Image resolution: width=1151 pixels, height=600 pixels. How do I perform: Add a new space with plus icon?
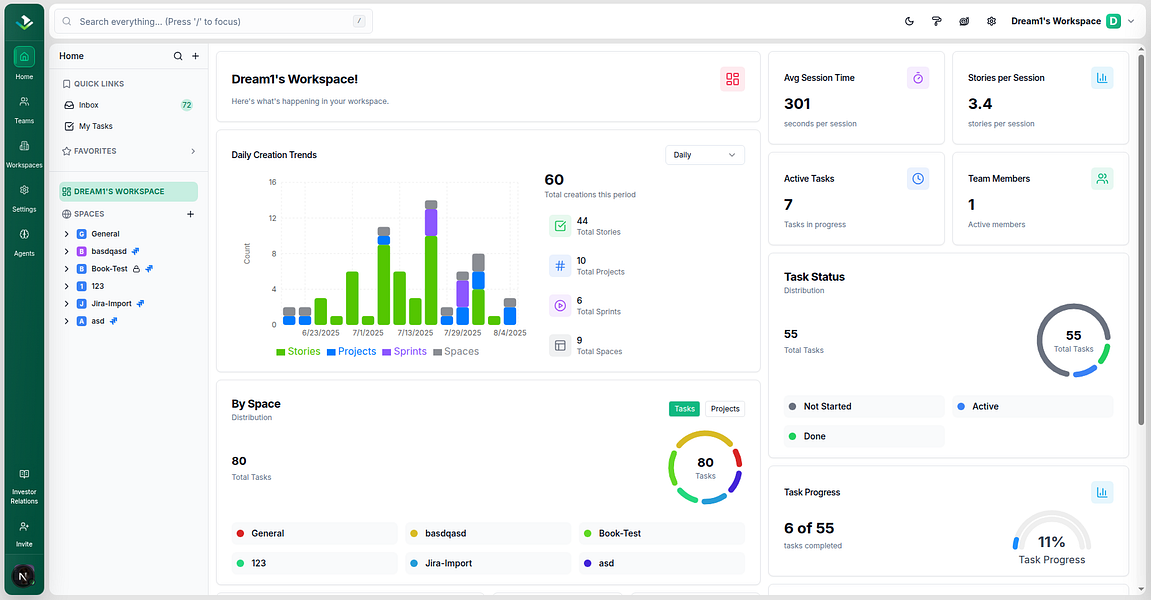tap(191, 214)
